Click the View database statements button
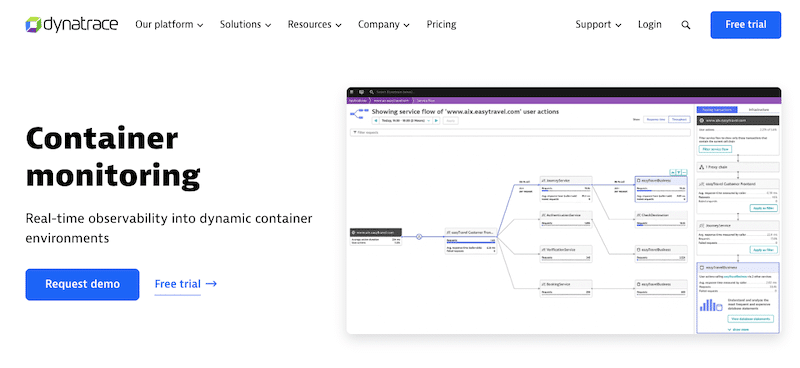This screenshot has height=368, width=800. point(751,319)
